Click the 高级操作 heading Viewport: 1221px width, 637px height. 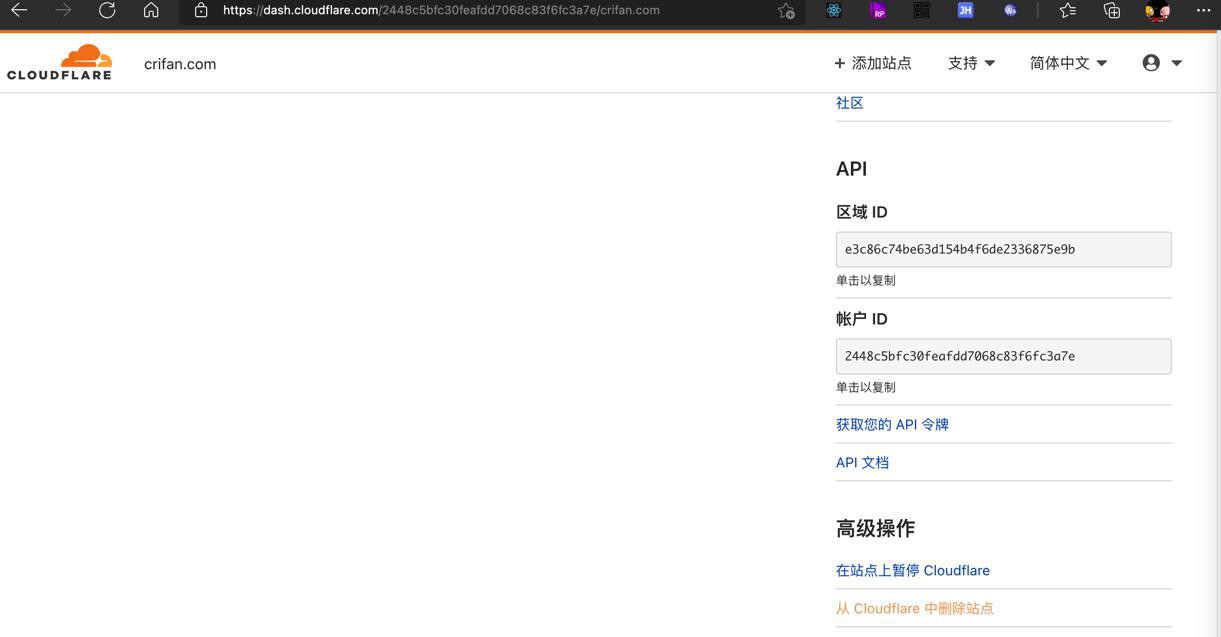click(x=875, y=528)
